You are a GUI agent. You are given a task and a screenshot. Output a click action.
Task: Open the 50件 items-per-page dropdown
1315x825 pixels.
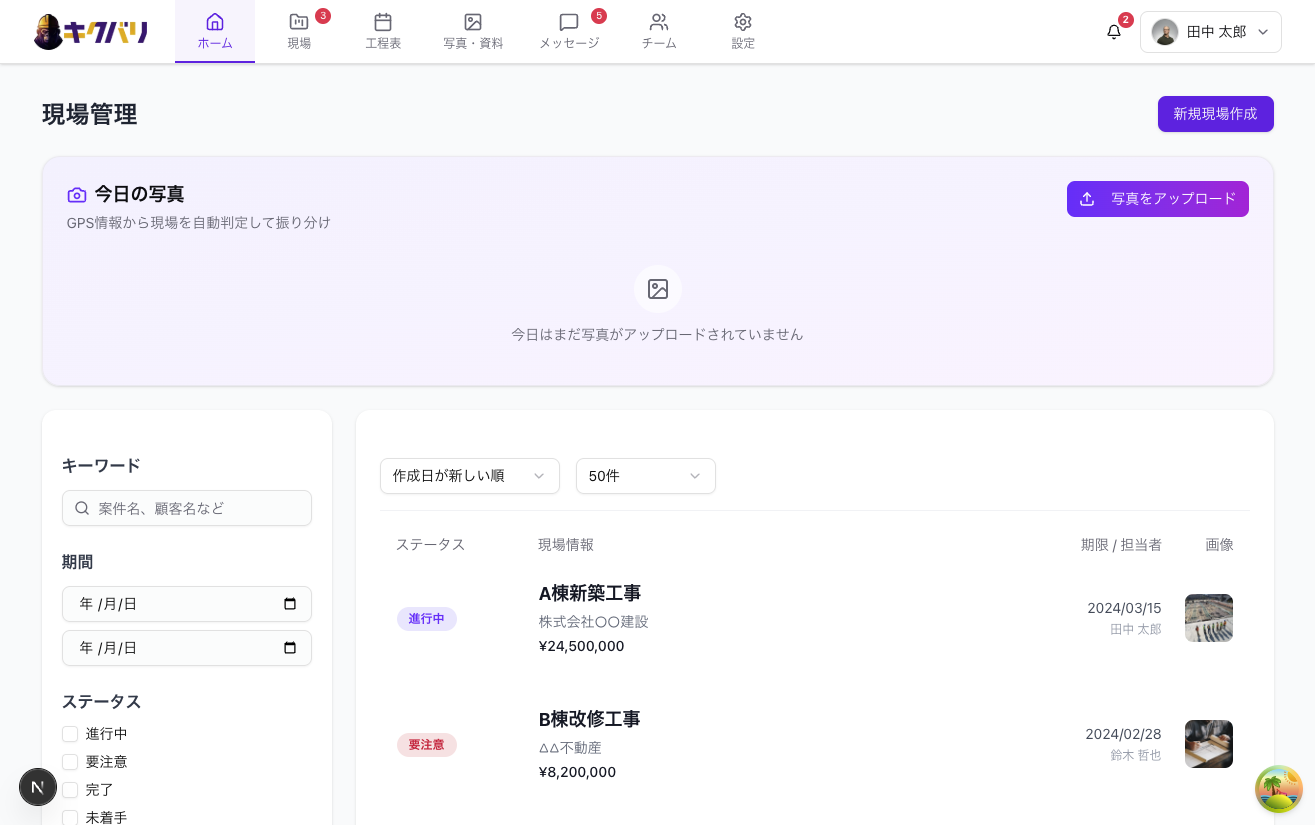[x=645, y=476]
